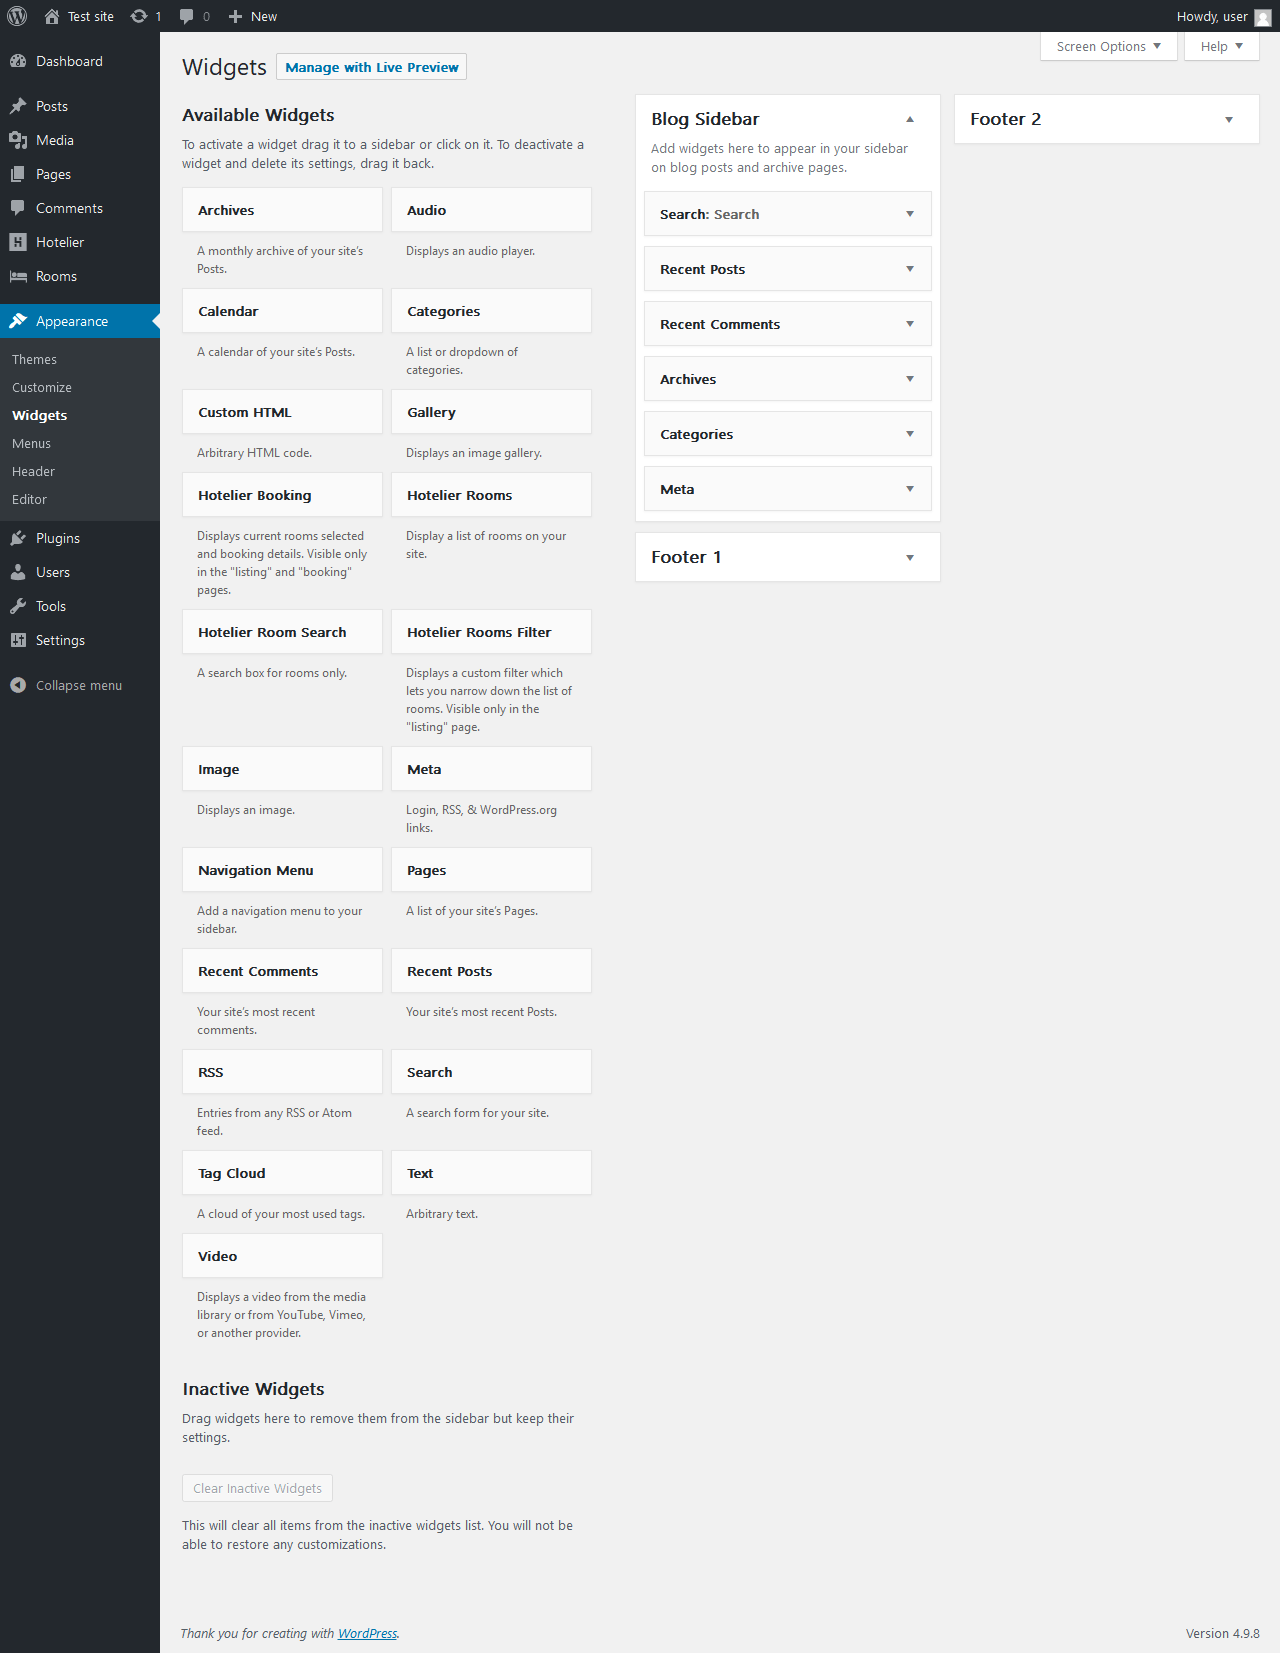Click the Plugins plug icon
Screen dimensions: 1280x1653
(x=18, y=538)
